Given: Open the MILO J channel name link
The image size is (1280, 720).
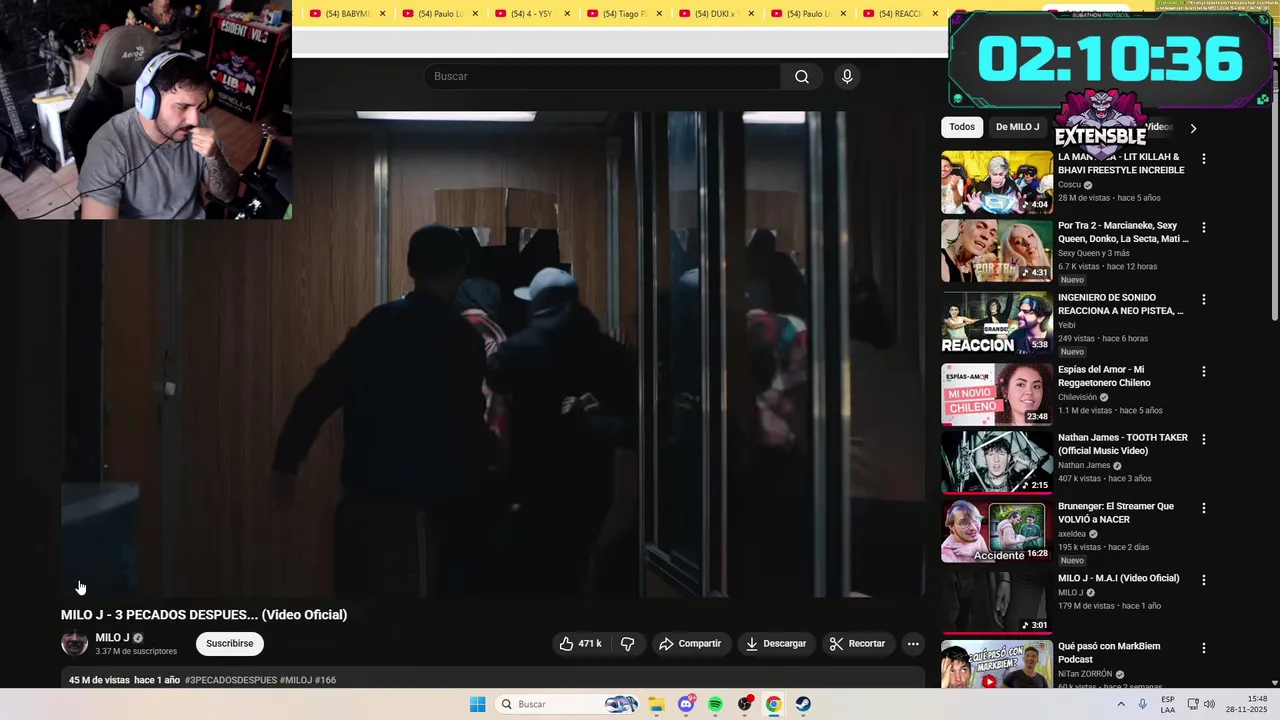Looking at the screenshot, I should 112,638.
